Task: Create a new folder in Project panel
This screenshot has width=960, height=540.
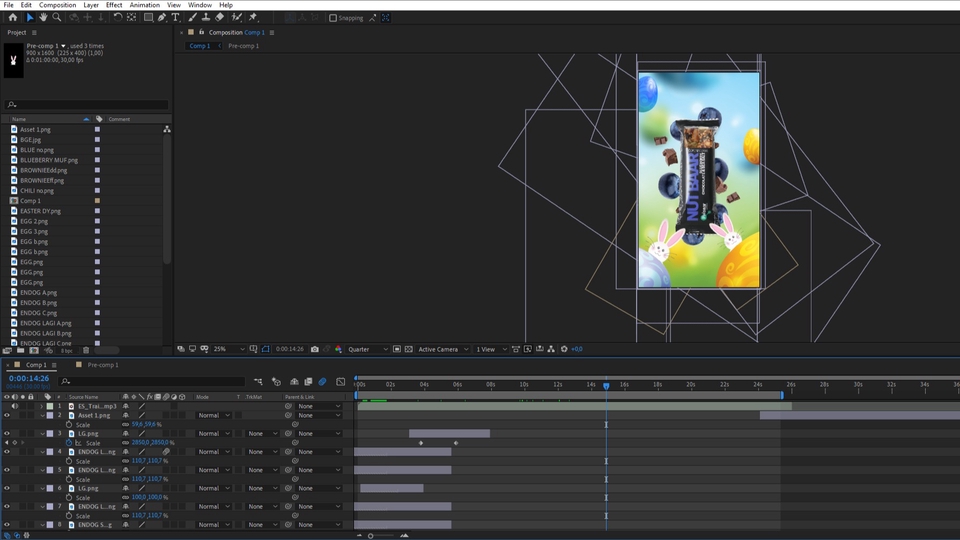Action: point(21,350)
